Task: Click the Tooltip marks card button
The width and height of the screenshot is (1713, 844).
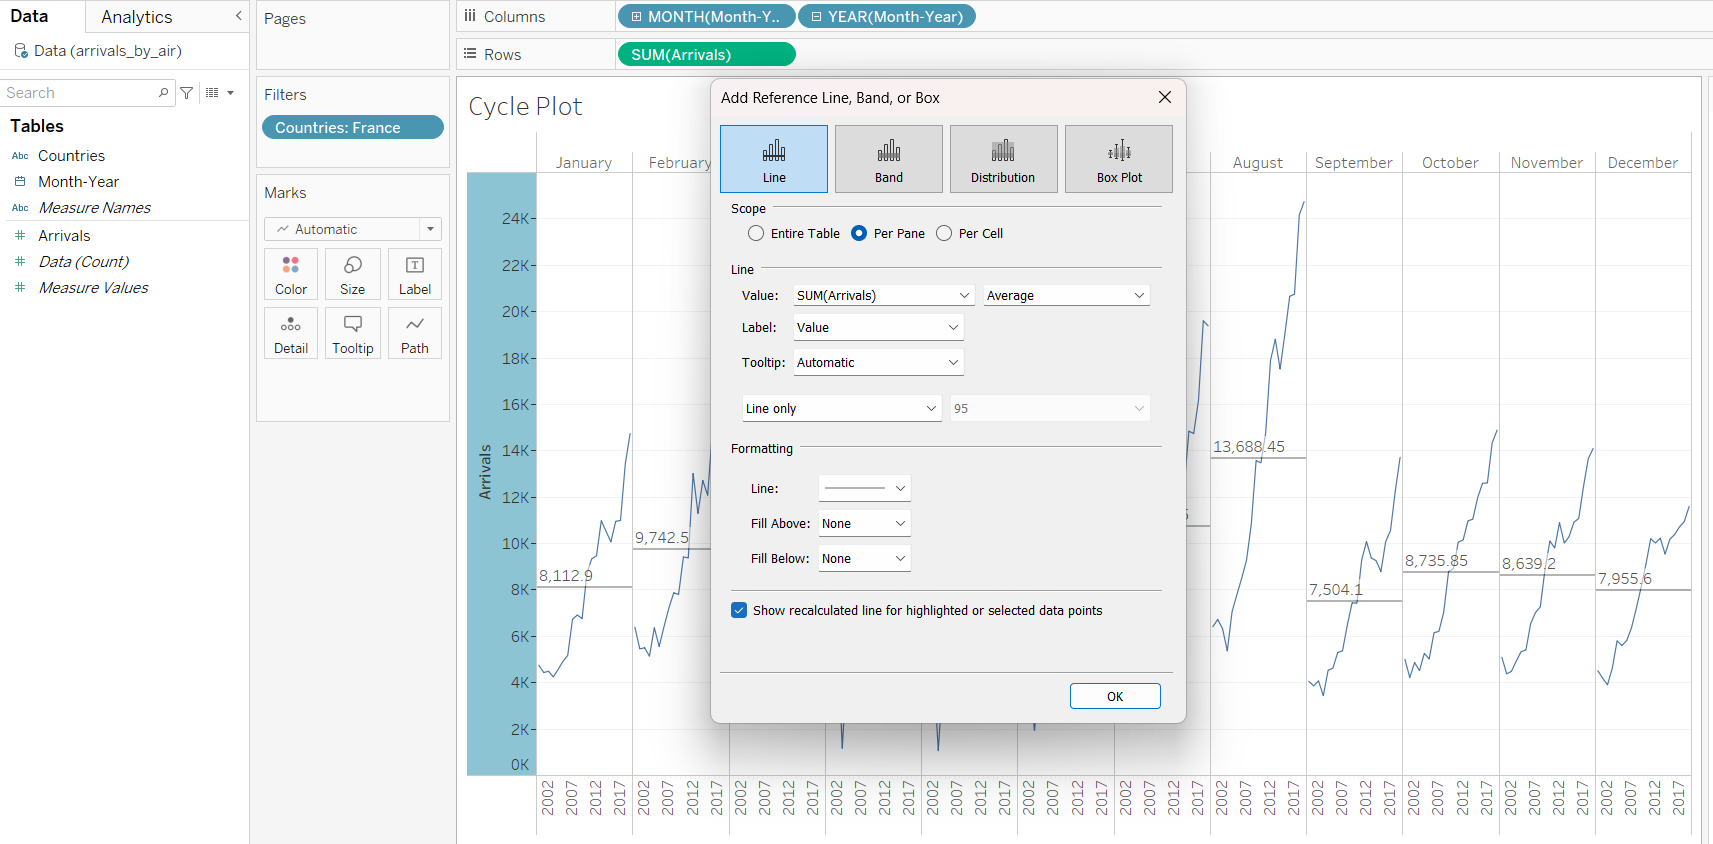Action: coord(352,333)
